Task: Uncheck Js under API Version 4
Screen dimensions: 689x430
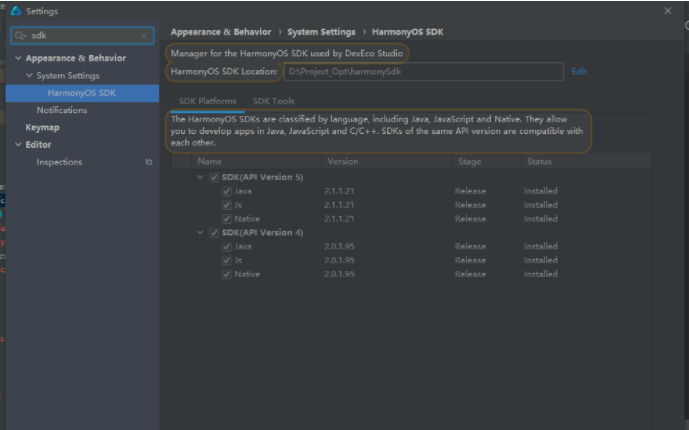Action: click(x=227, y=260)
